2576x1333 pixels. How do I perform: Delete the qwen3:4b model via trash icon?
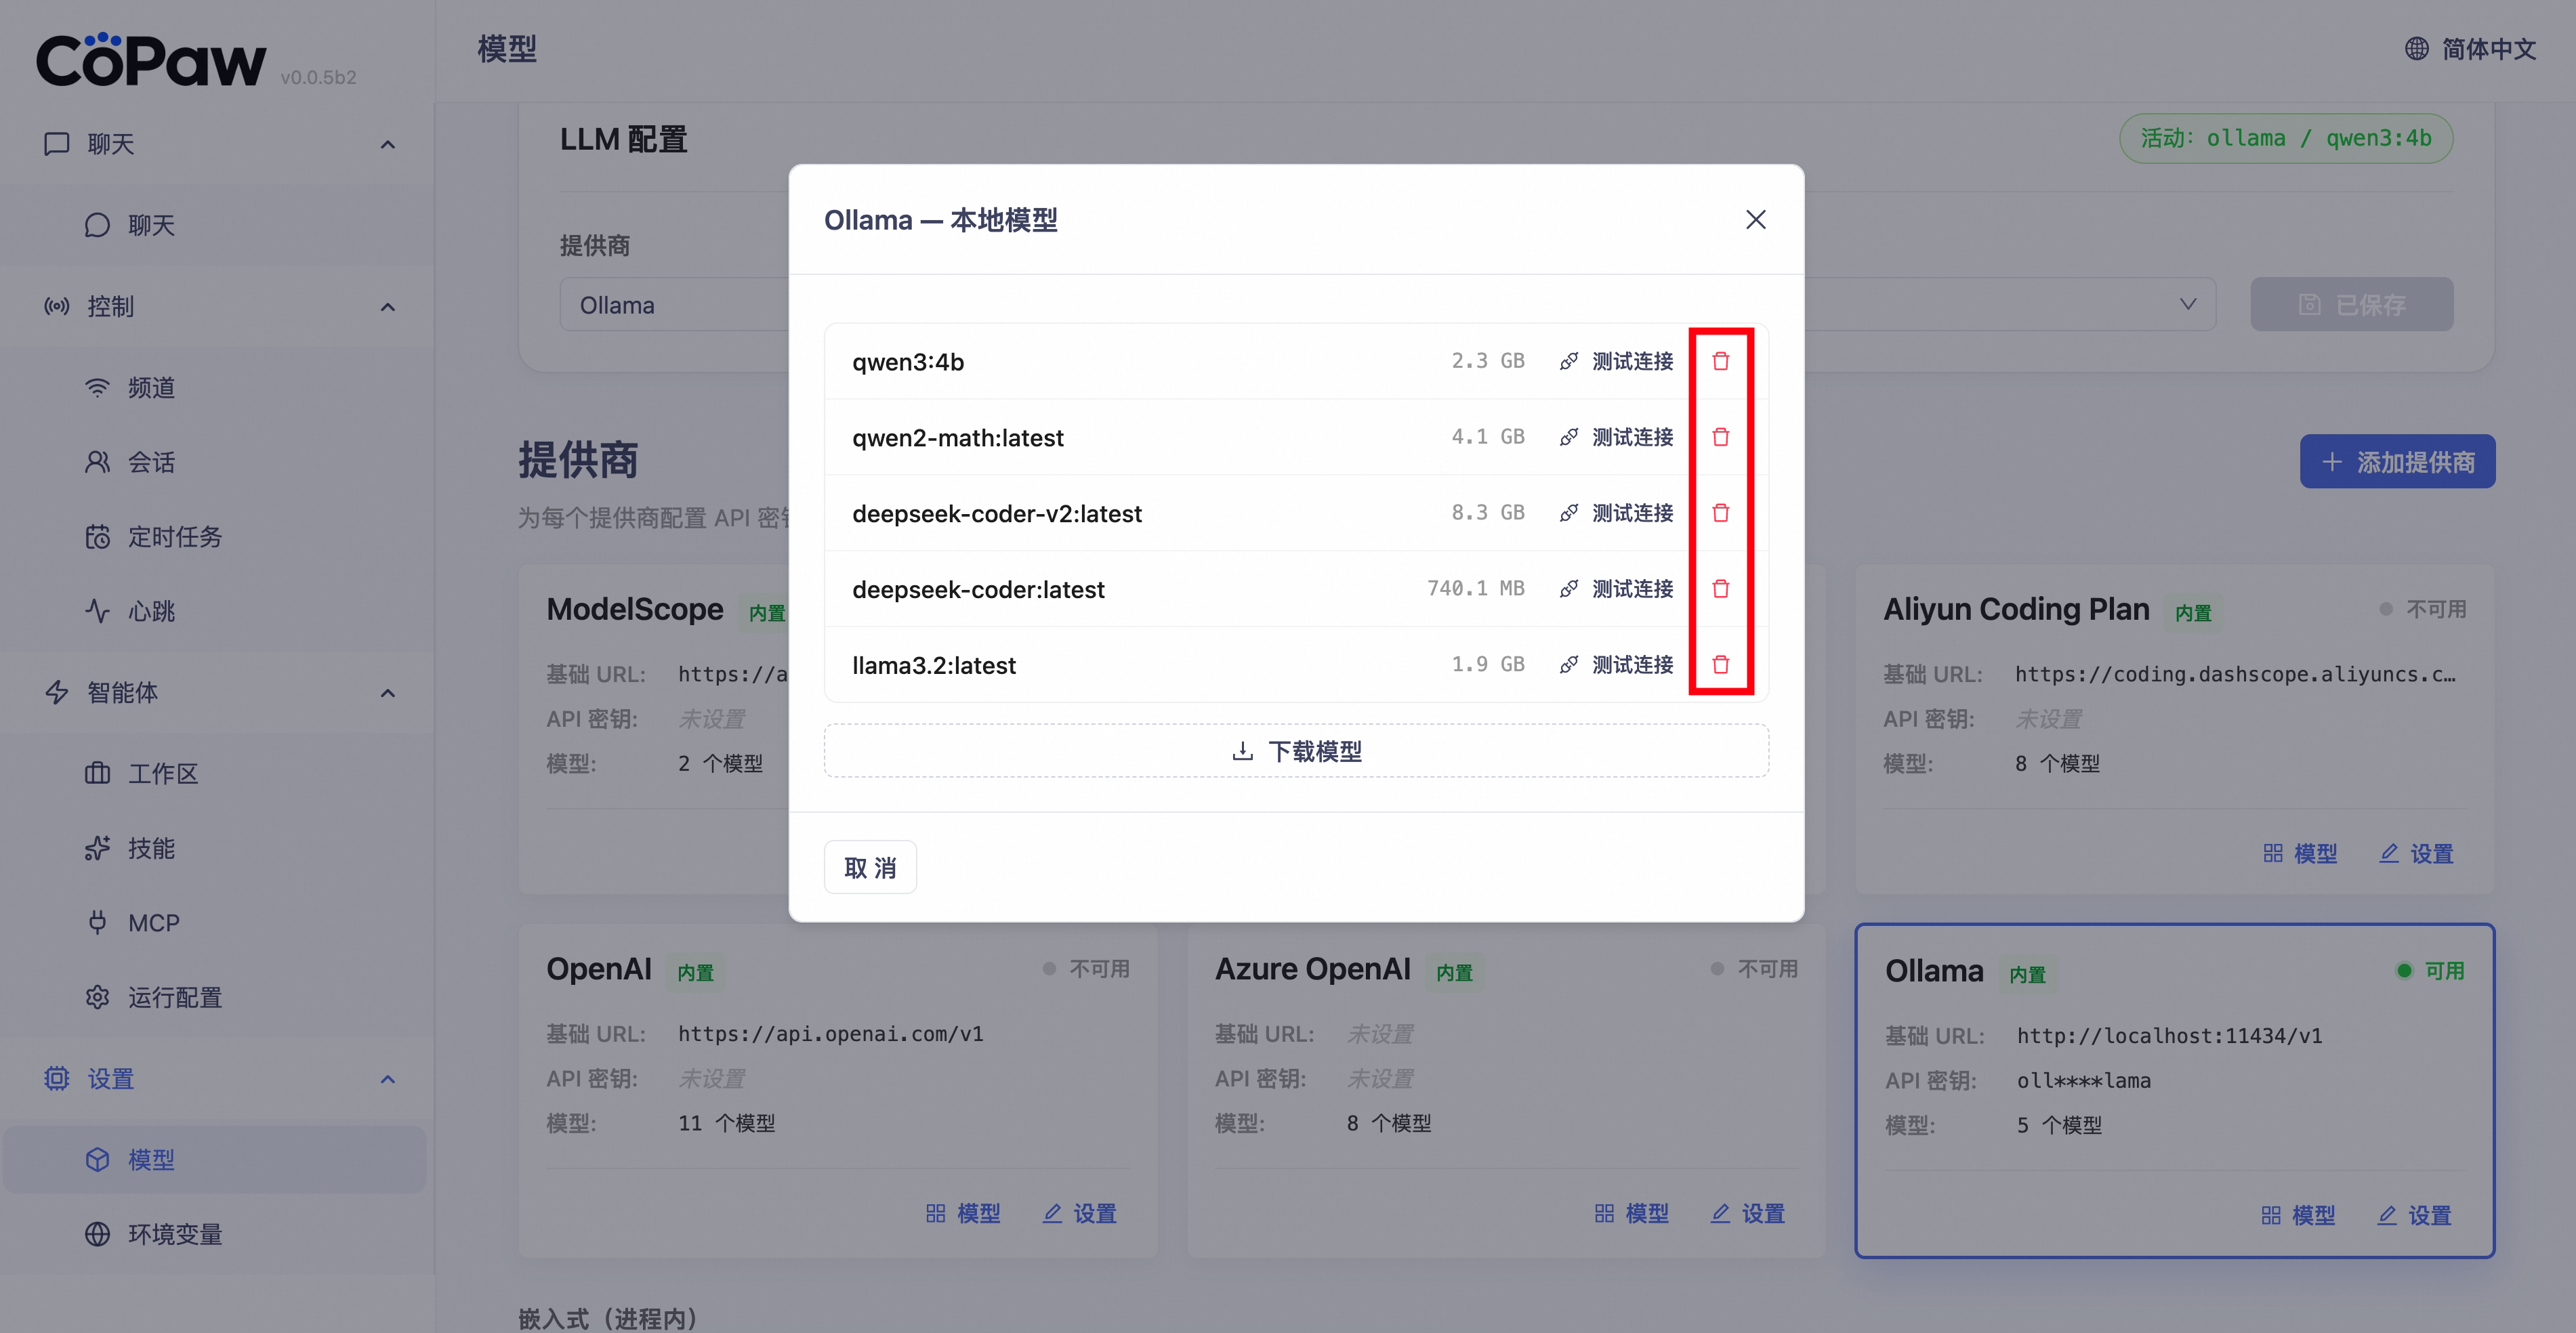pyautogui.click(x=1720, y=361)
